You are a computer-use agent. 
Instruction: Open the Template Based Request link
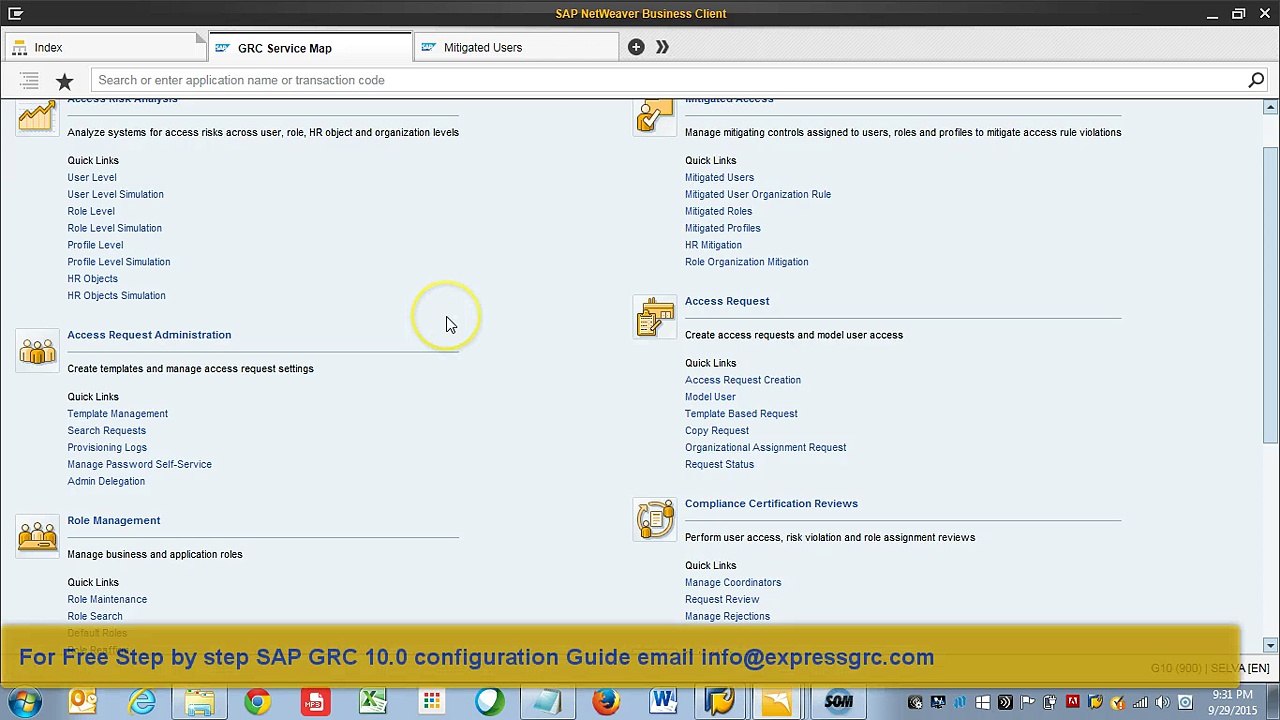point(741,414)
